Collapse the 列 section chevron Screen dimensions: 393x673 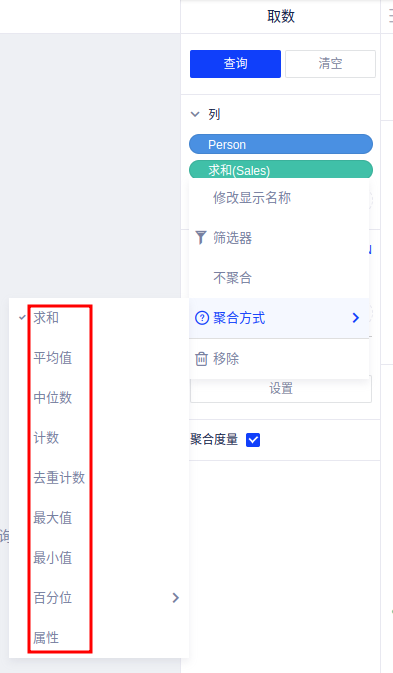[195, 114]
